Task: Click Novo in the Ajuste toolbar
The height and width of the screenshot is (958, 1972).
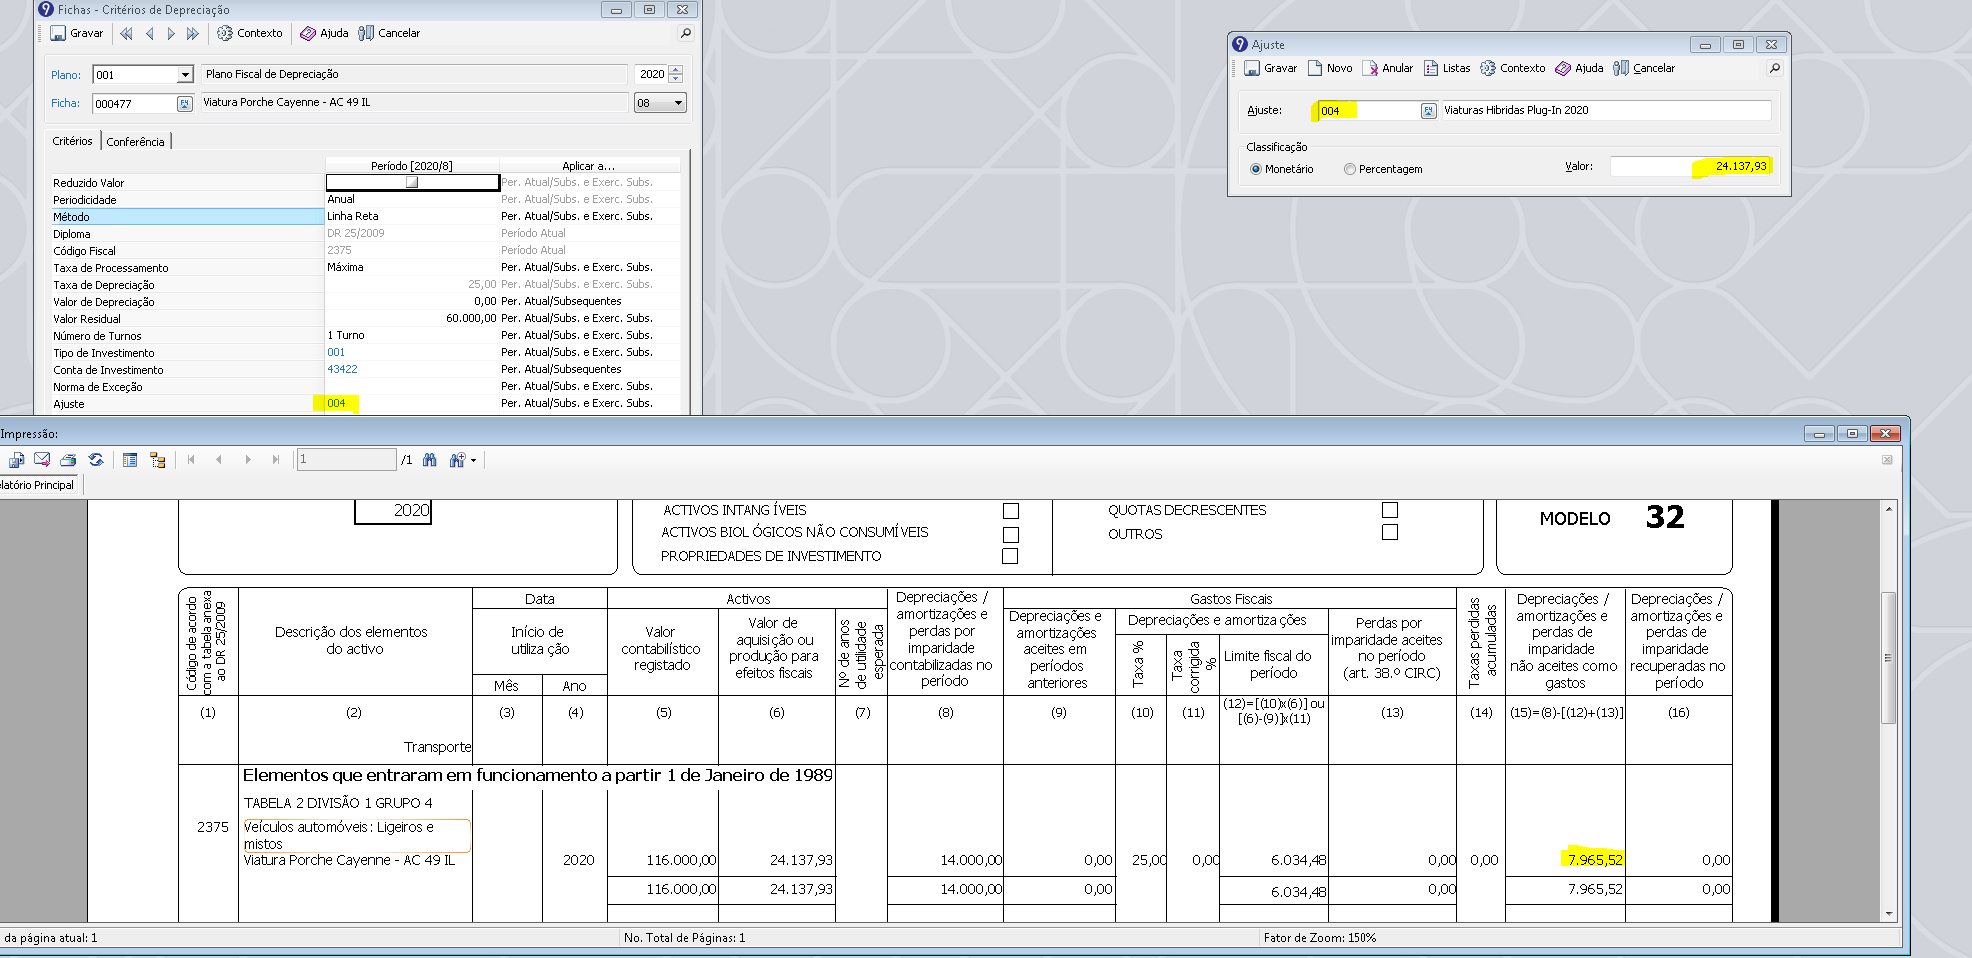Action: tap(1330, 68)
